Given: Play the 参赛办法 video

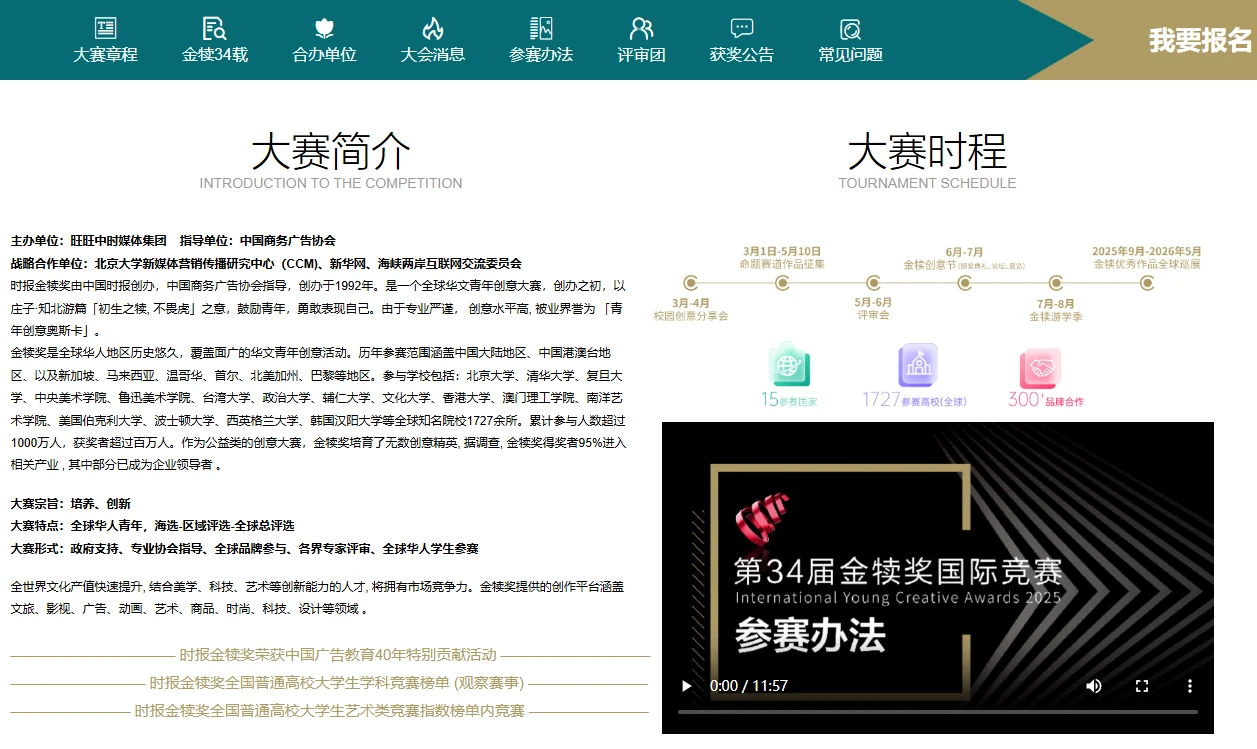Looking at the screenshot, I should (x=685, y=686).
